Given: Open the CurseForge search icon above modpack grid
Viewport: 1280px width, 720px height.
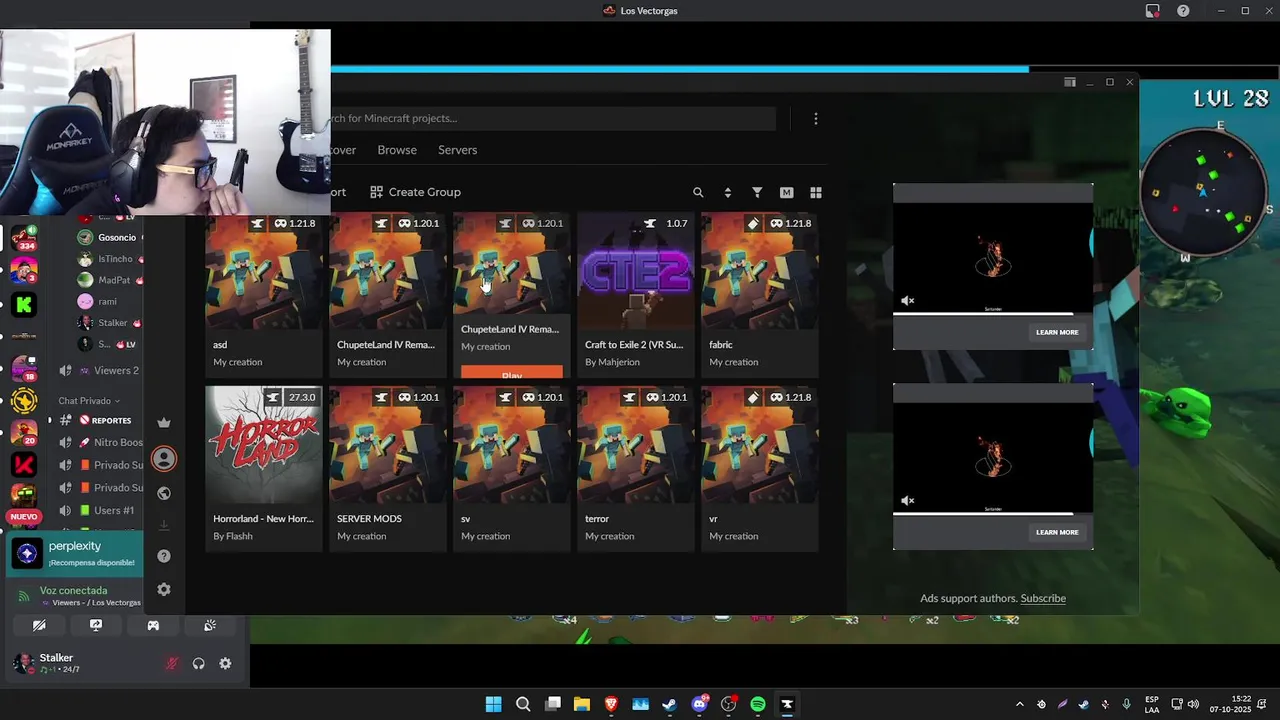Looking at the screenshot, I should [x=698, y=192].
